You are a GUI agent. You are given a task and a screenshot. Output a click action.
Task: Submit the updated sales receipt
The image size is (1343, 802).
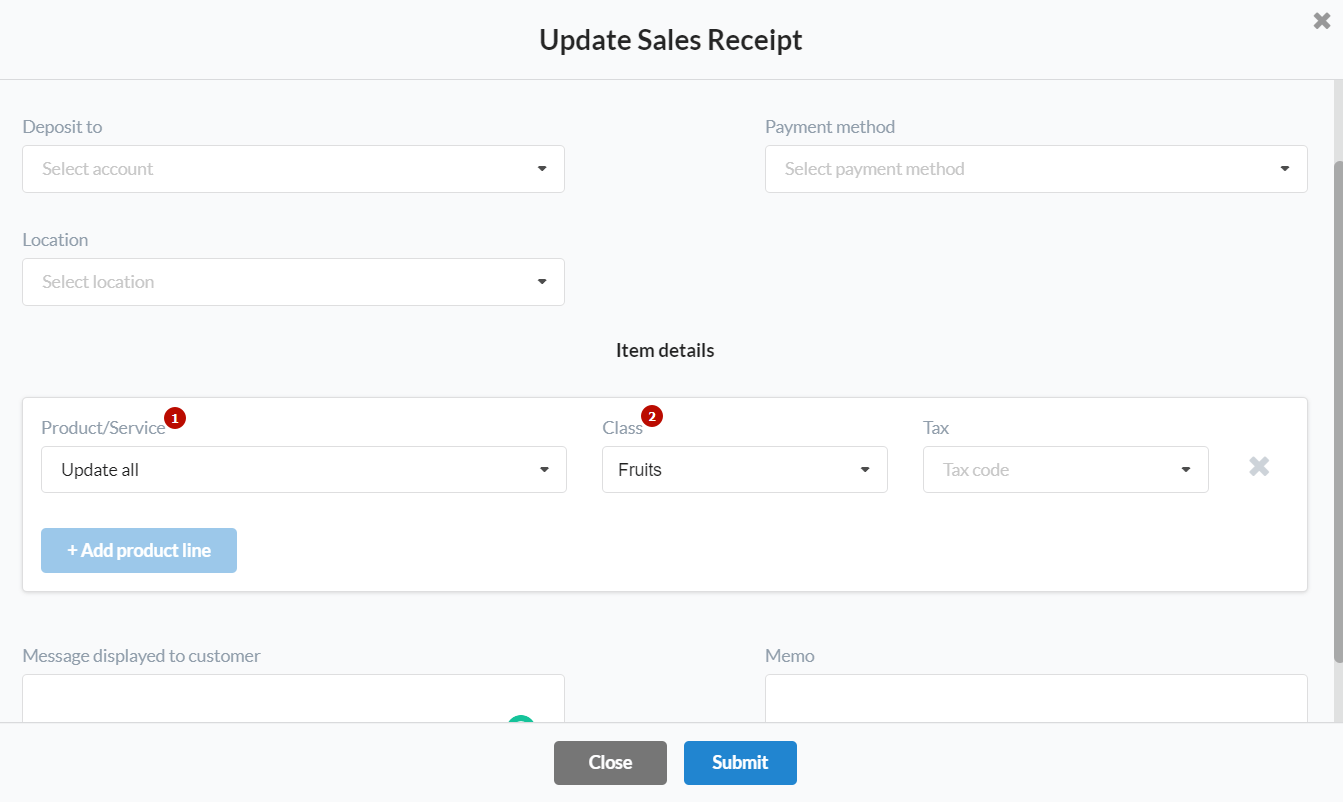coord(740,762)
